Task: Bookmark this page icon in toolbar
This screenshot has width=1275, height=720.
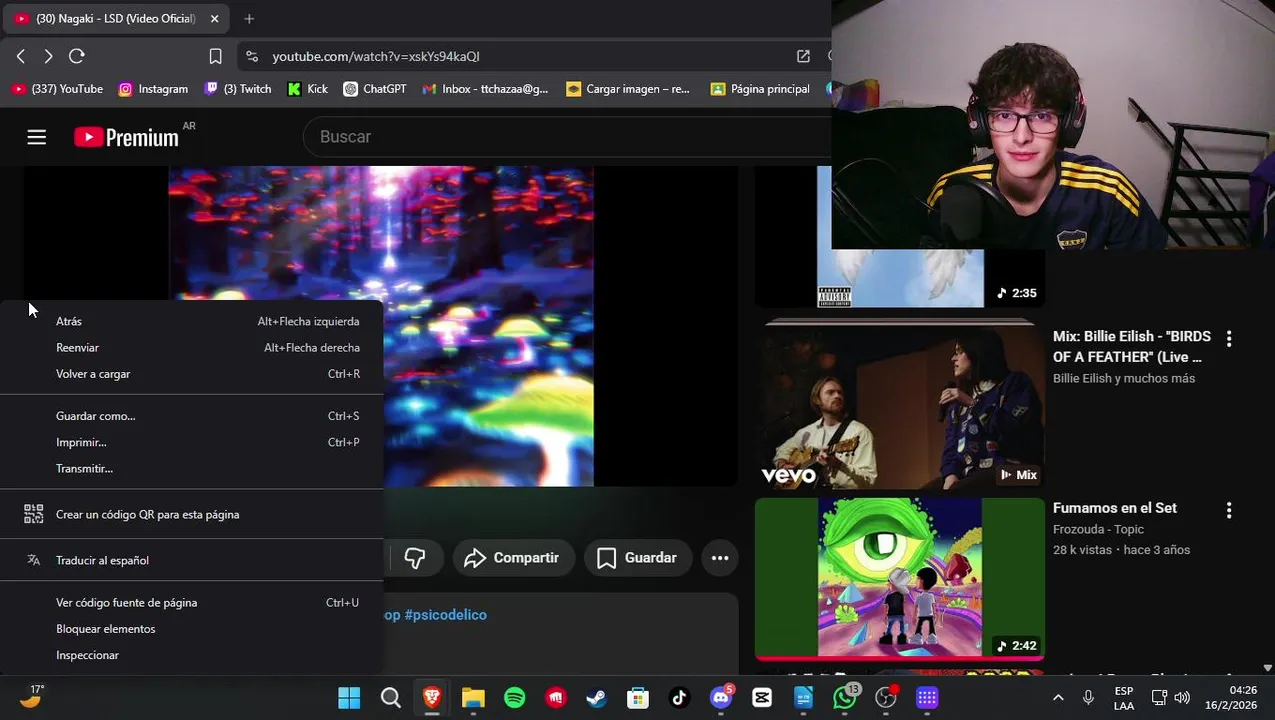Action: click(x=215, y=56)
